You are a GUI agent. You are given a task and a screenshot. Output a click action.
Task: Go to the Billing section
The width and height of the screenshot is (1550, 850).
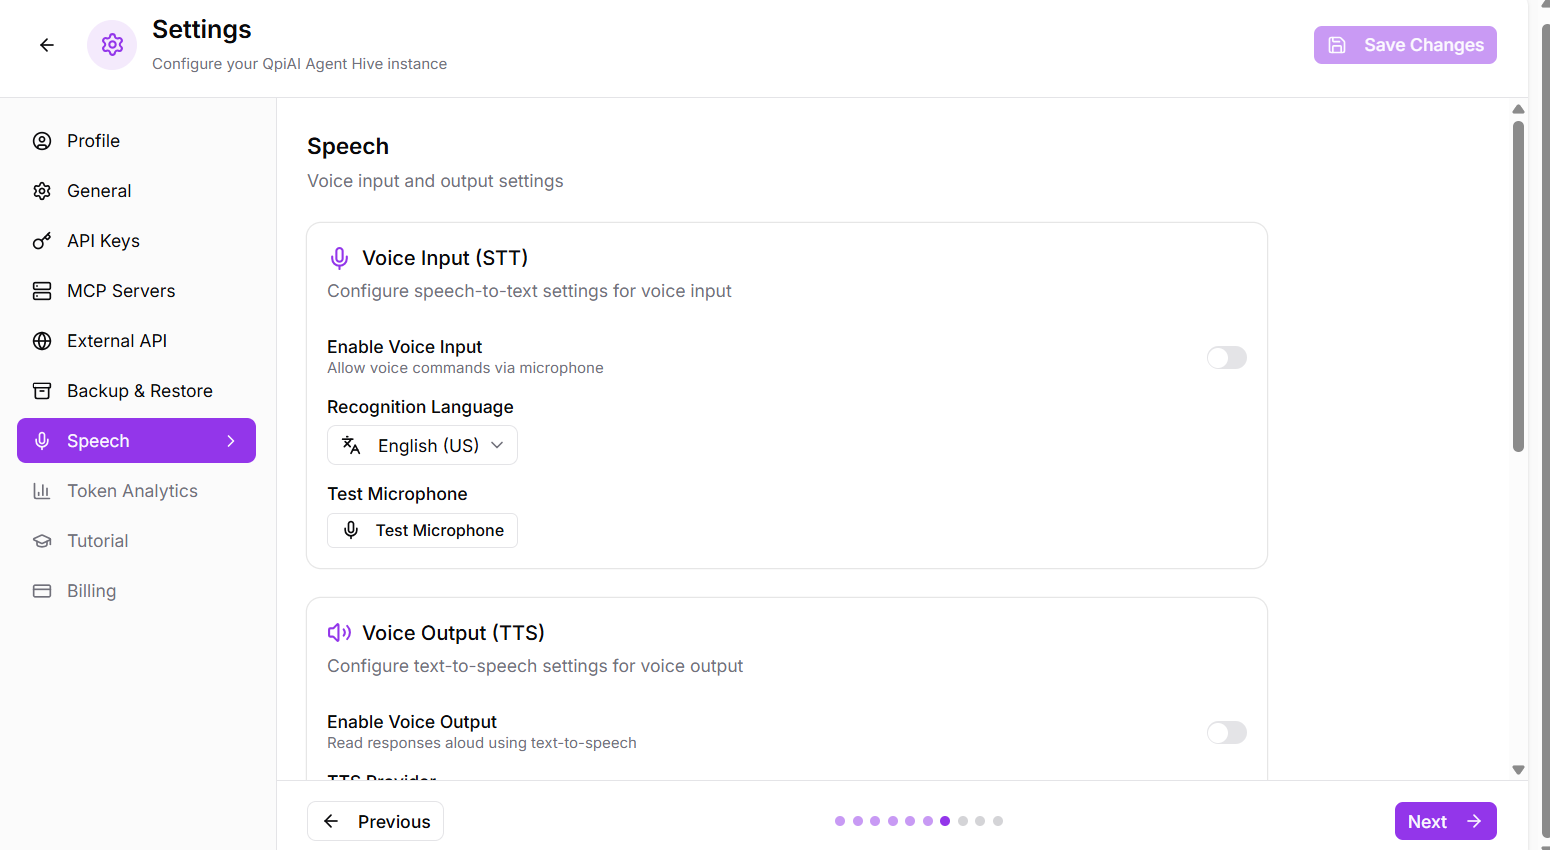pyautogui.click(x=91, y=591)
